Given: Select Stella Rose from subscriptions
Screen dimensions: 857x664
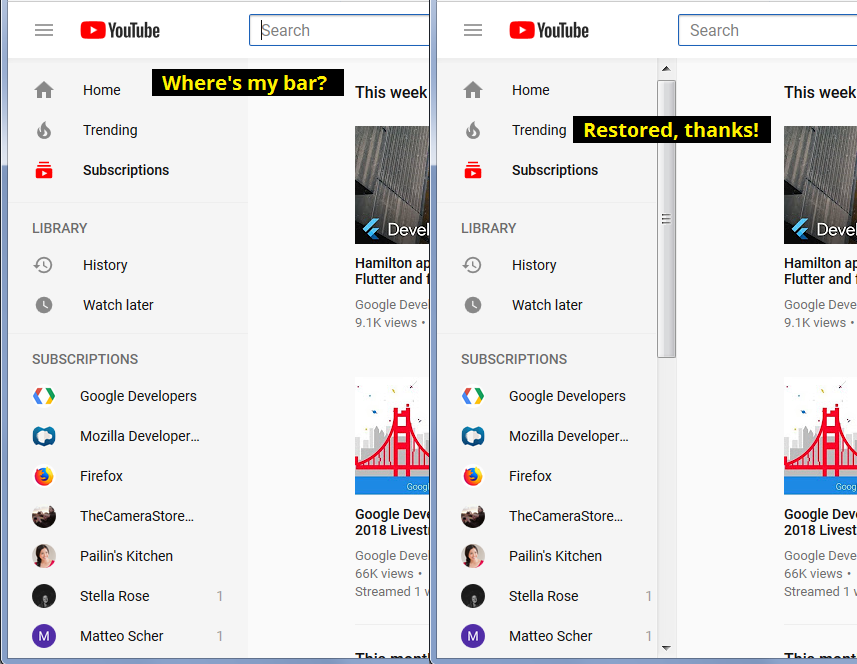Looking at the screenshot, I should (114, 595).
